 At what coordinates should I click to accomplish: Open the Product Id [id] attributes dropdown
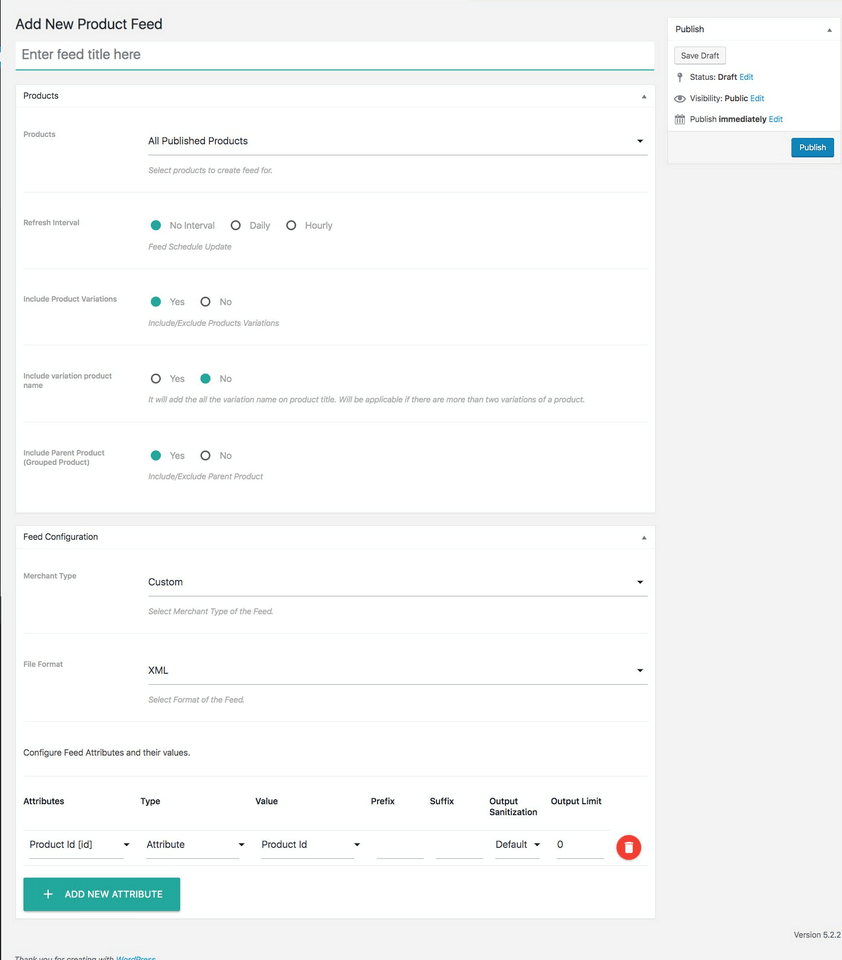coord(80,845)
